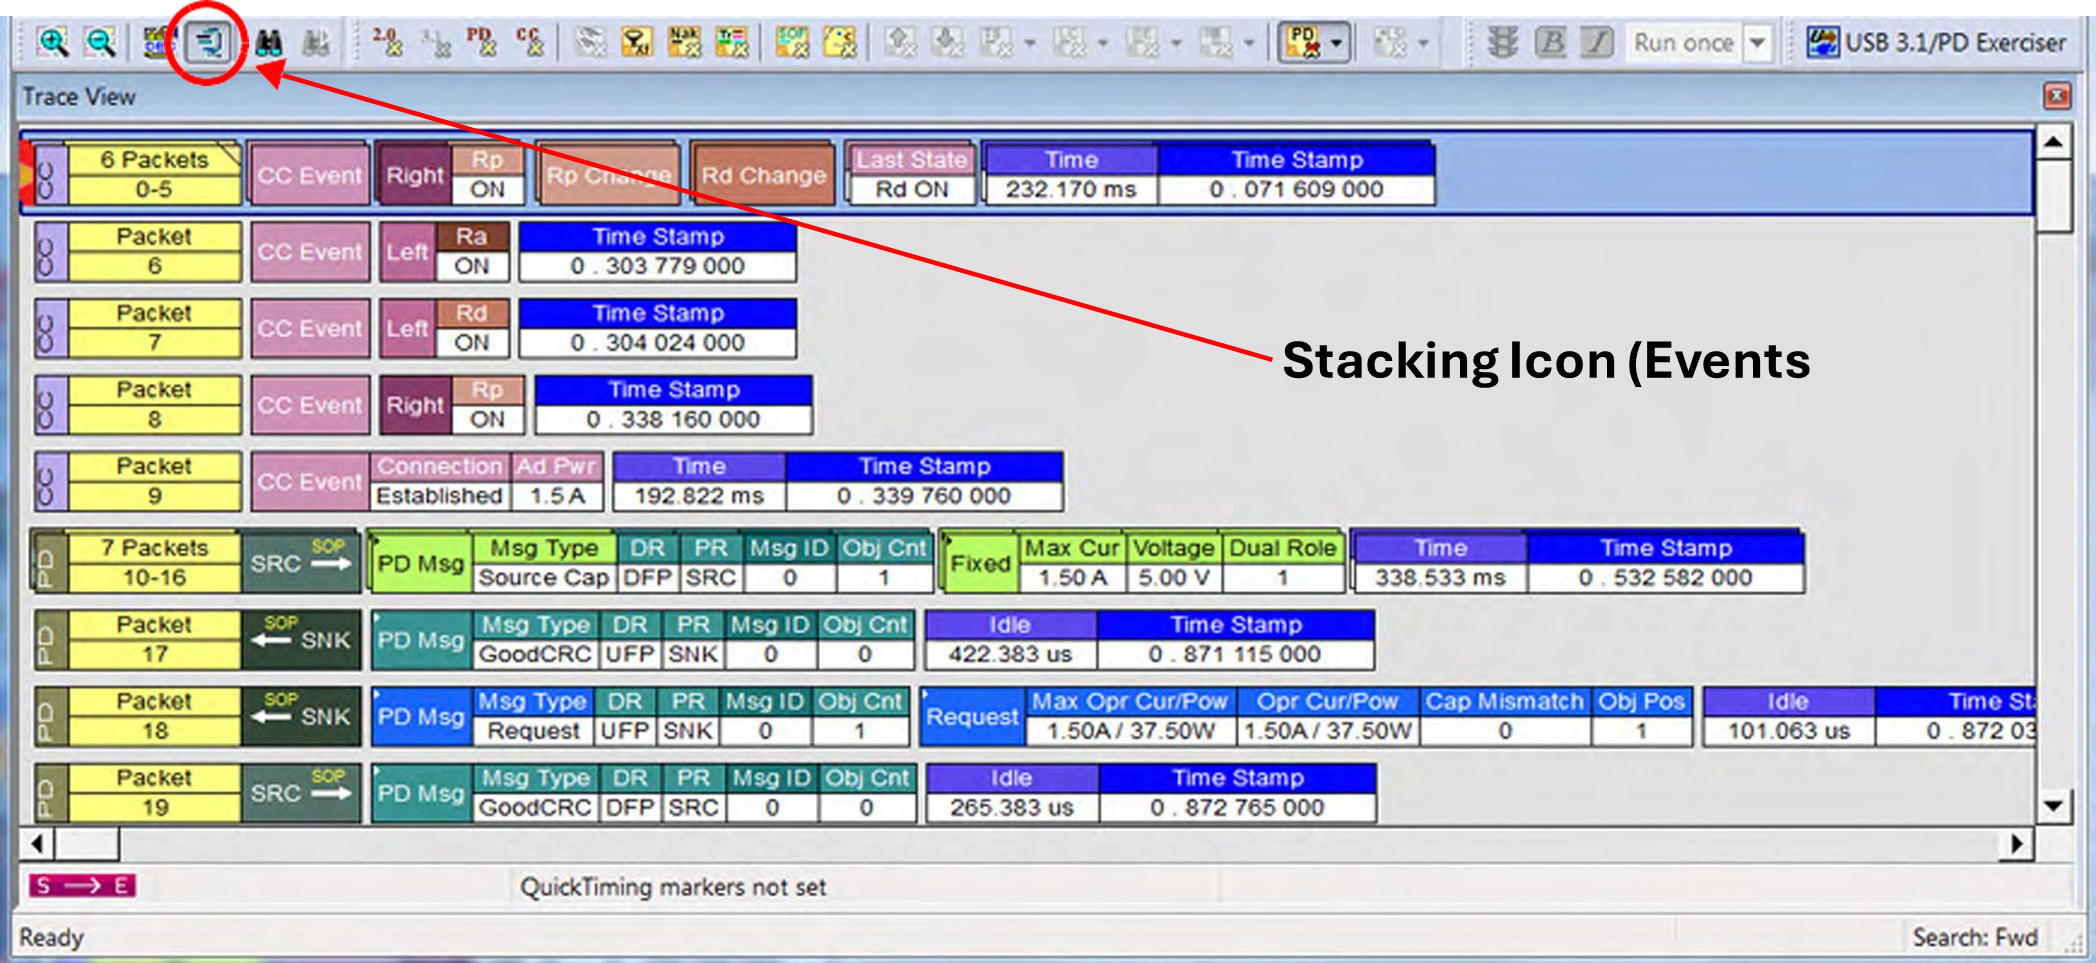Viewport: 2096px width, 963px height.
Task: Click the Request cell showing Max Opr Cur/Pow
Action: (972, 716)
